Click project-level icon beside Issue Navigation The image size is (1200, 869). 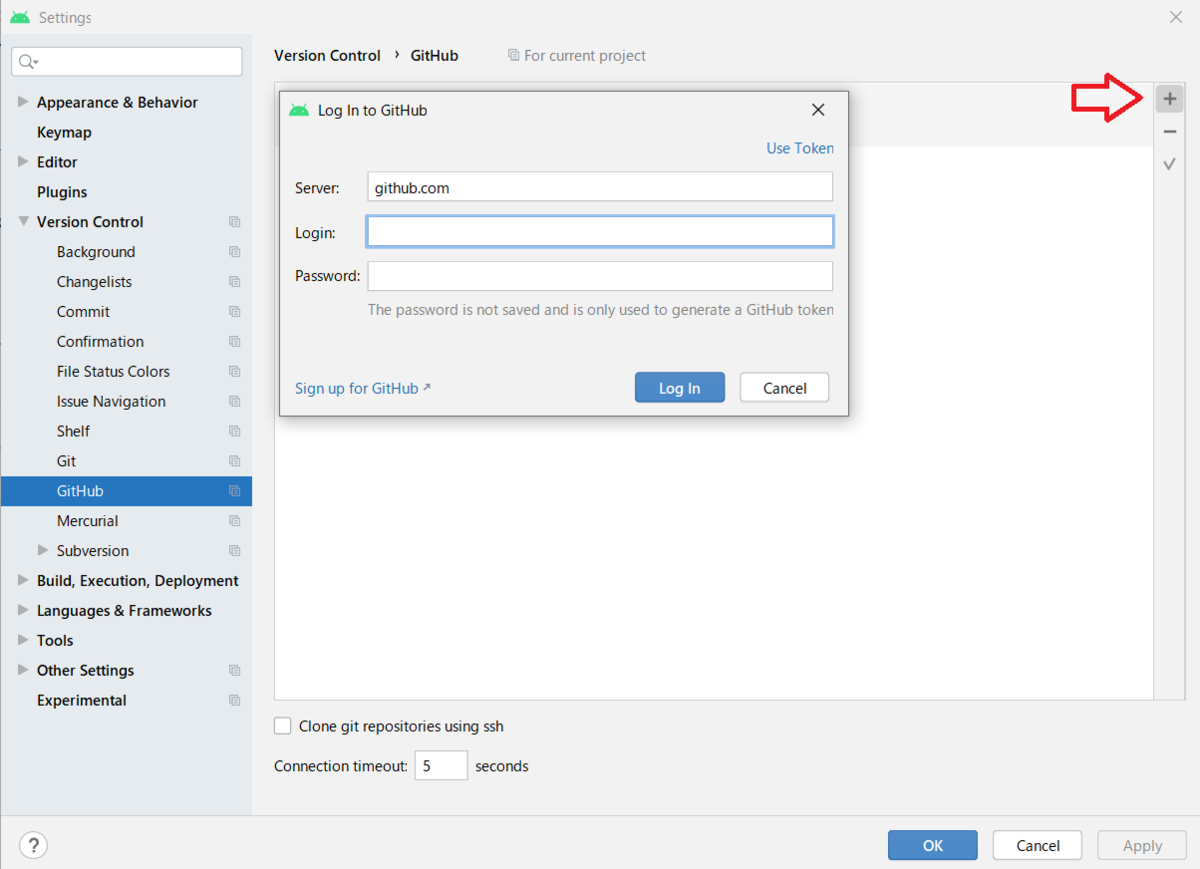pos(235,401)
